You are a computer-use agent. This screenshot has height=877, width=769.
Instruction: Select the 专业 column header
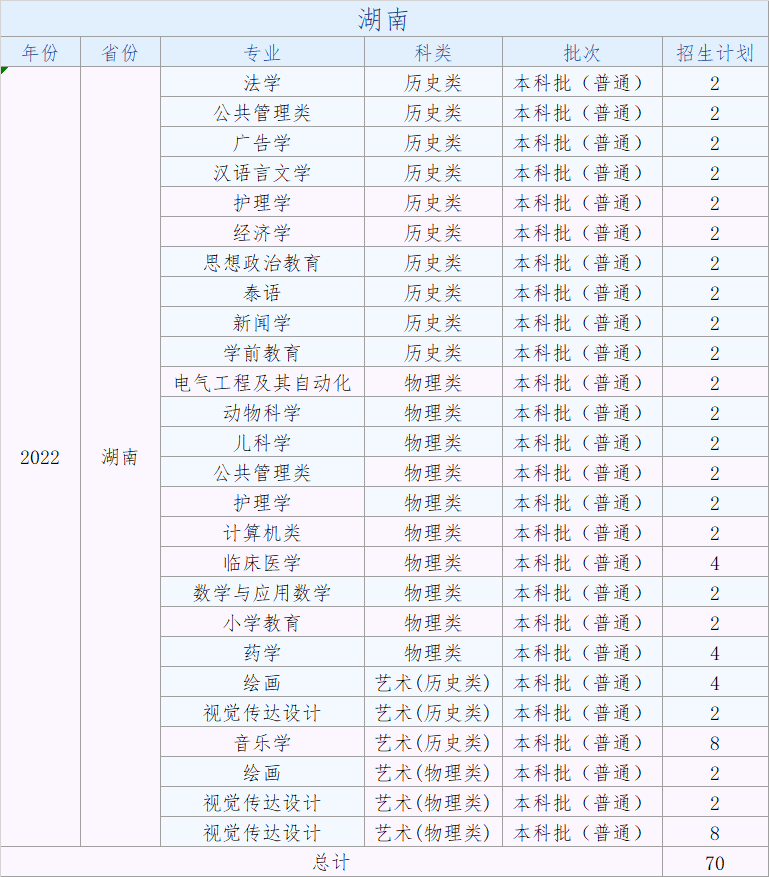click(x=262, y=53)
